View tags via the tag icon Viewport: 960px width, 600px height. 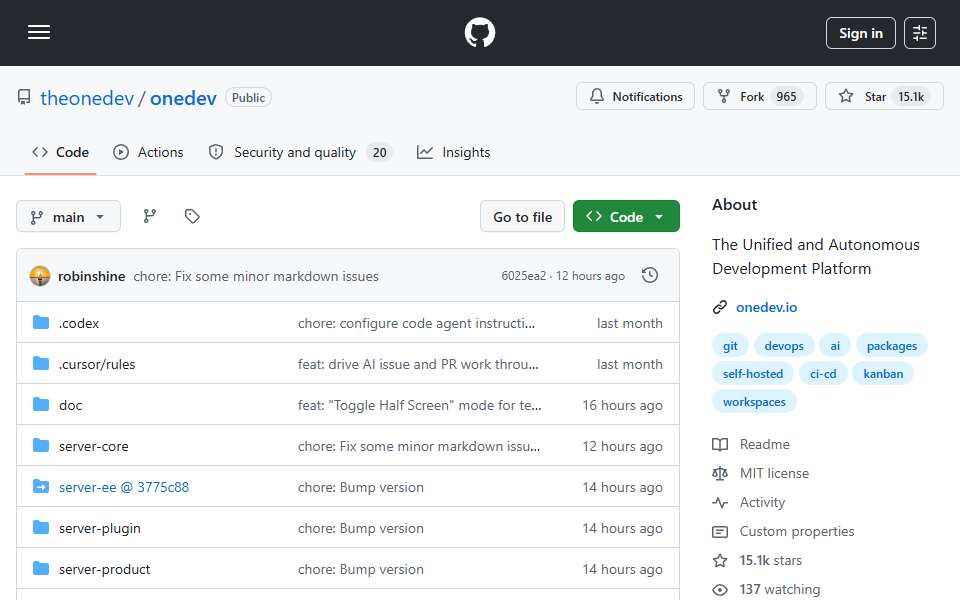(192, 216)
